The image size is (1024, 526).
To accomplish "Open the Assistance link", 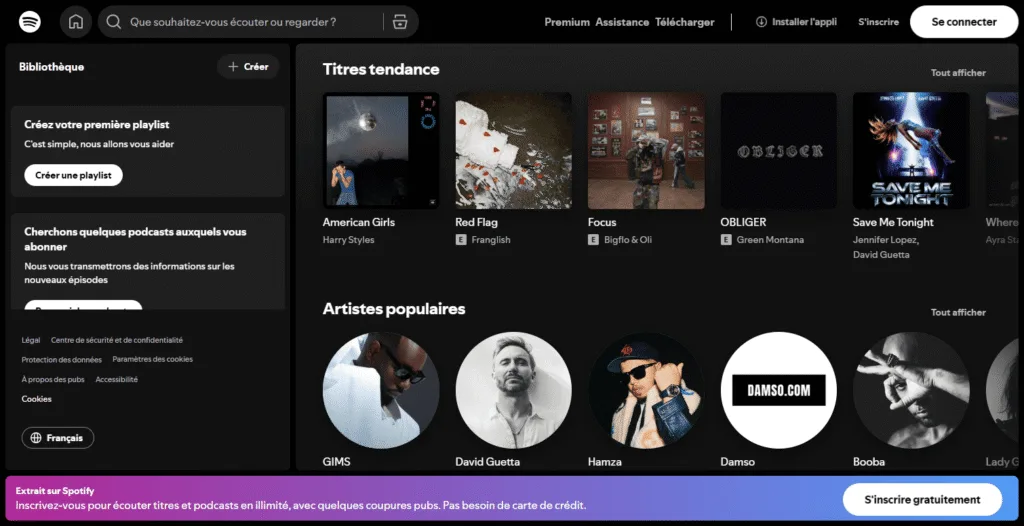I will pyautogui.click(x=622, y=22).
